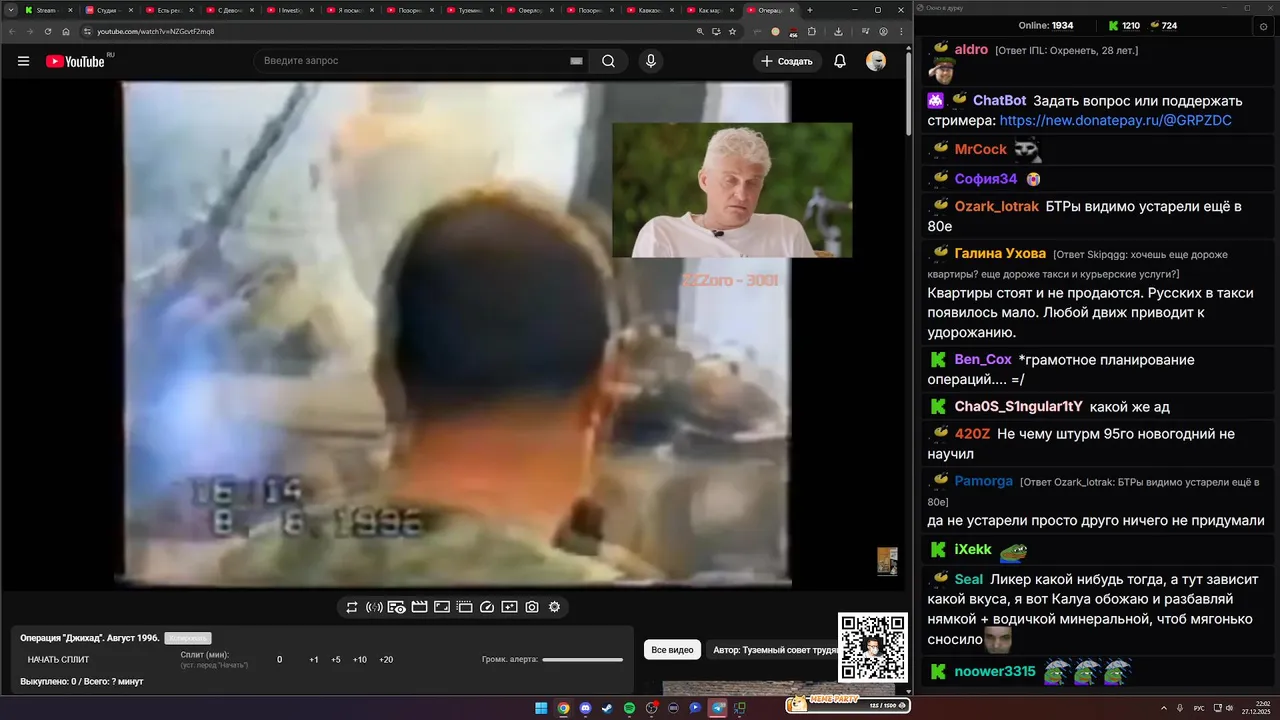Add +5 minutes to split

(x=336, y=660)
